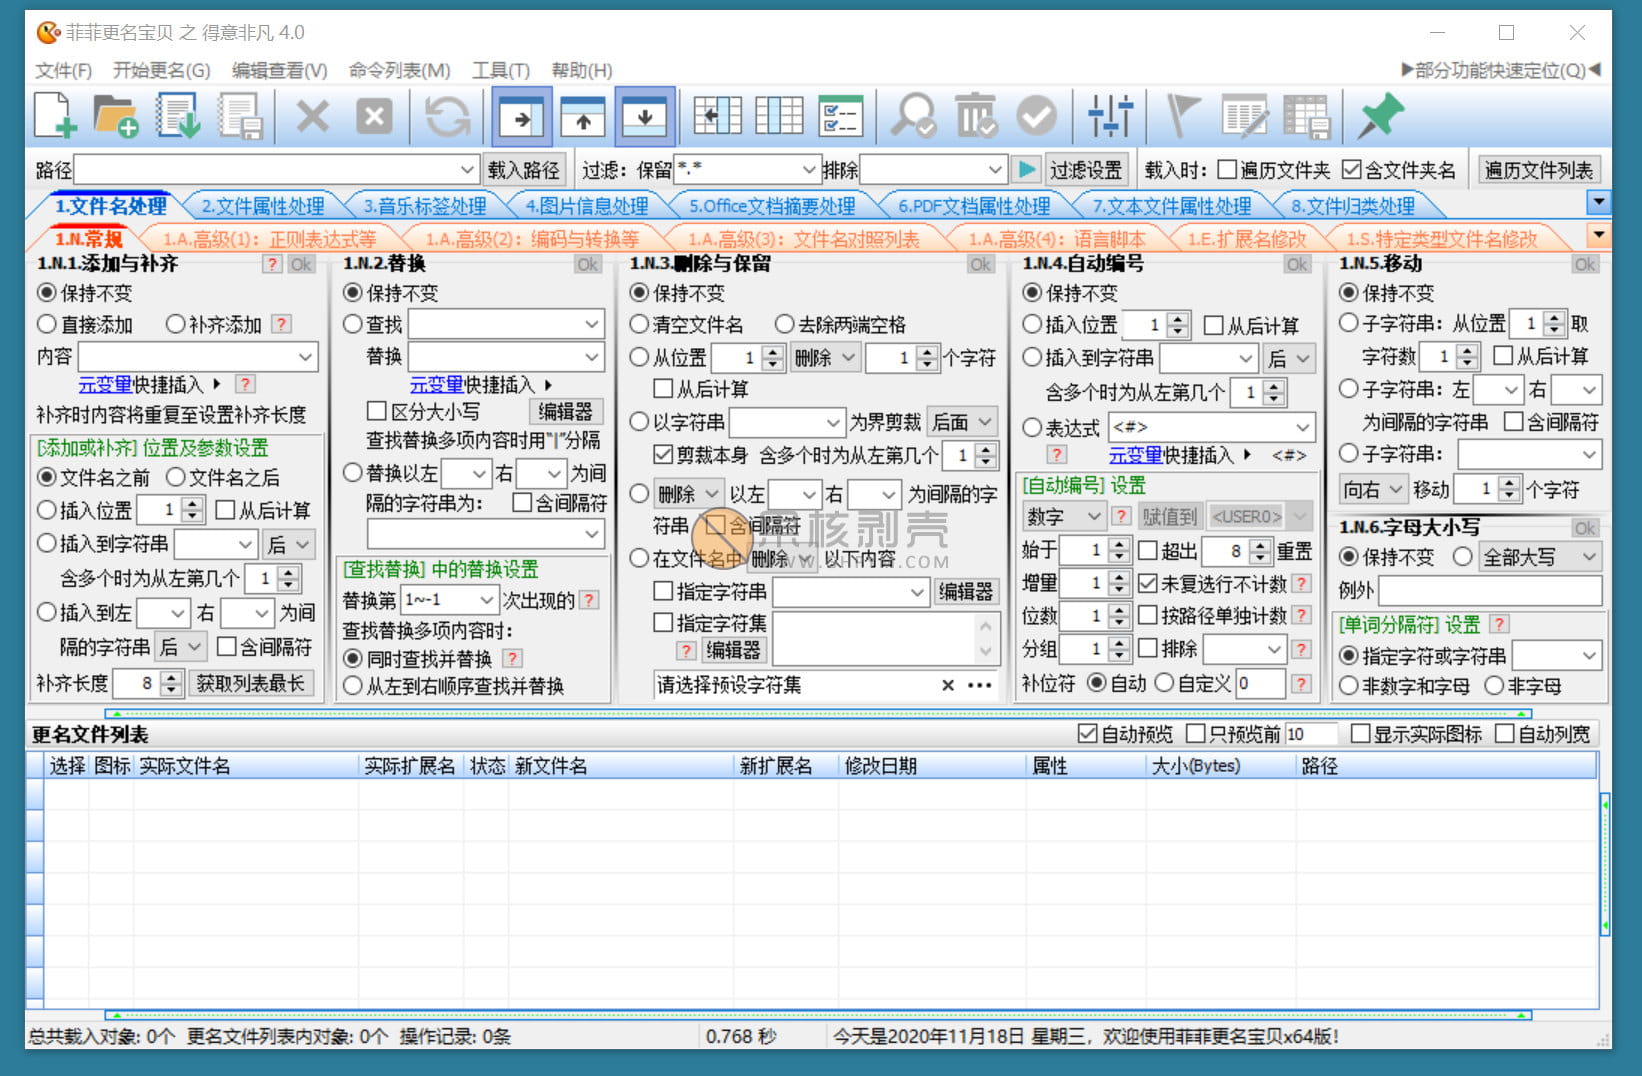Select the 文件名之后 radio button

176,478
